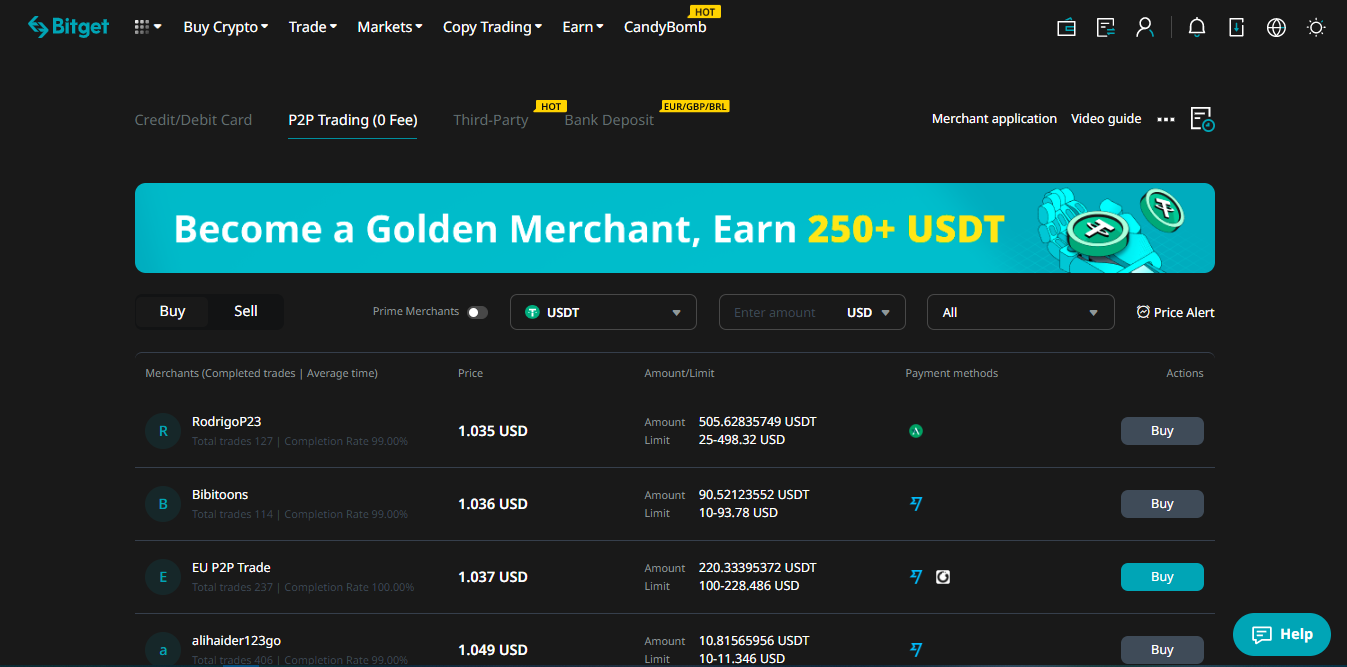
Task: Open the notifications bell
Action: (1197, 27)
